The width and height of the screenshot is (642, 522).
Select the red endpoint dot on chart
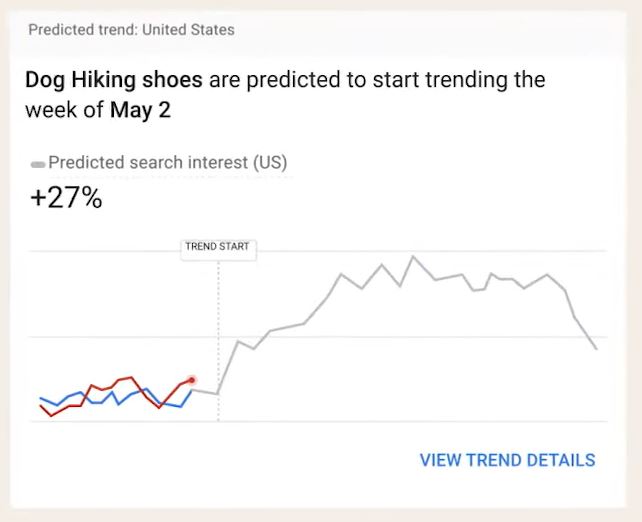pos(192,380)
